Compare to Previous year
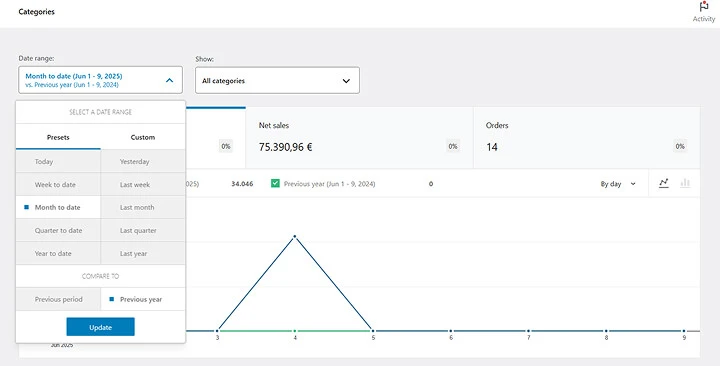The image size is (720, 366). [143, 299]
